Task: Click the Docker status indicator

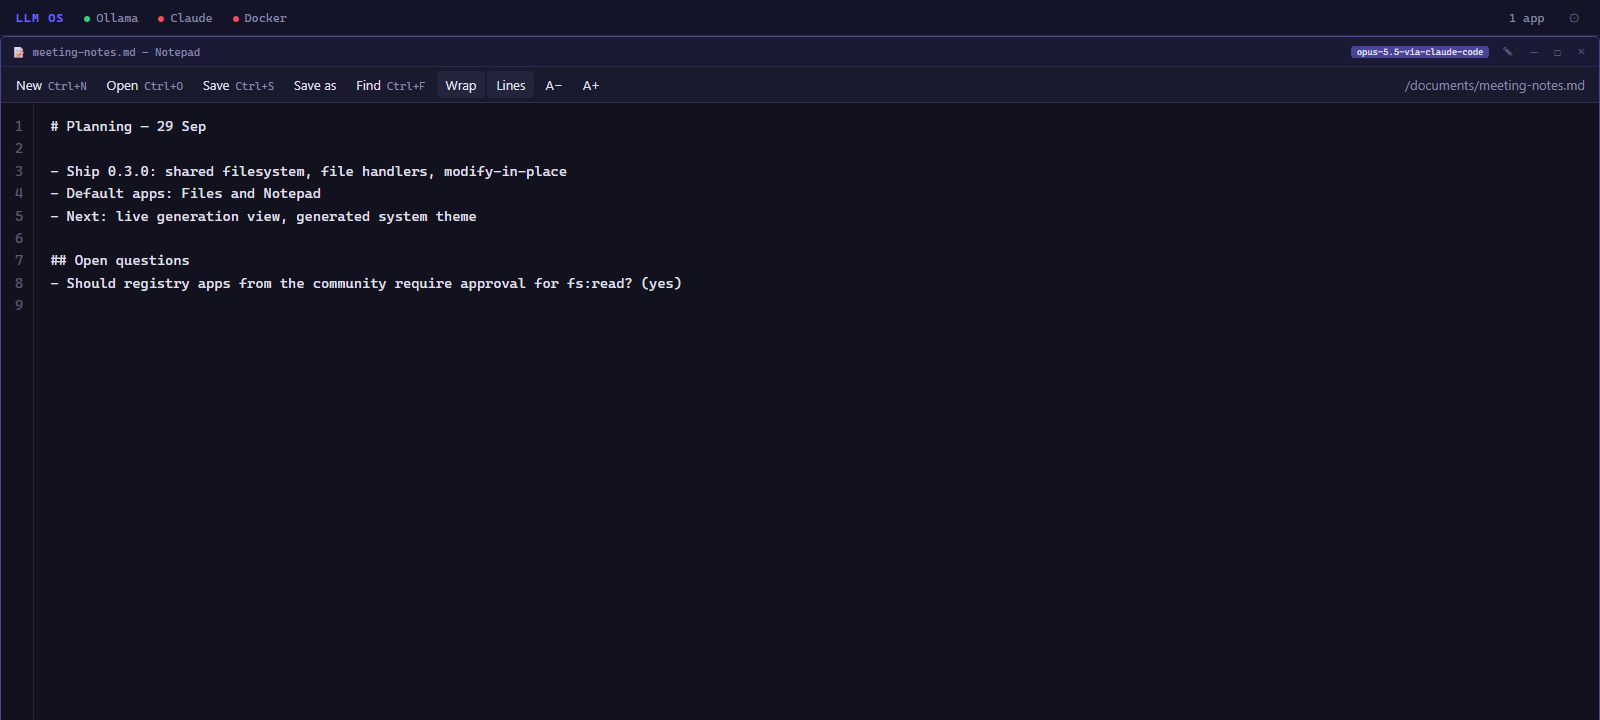Action: [x=260, y=18]
